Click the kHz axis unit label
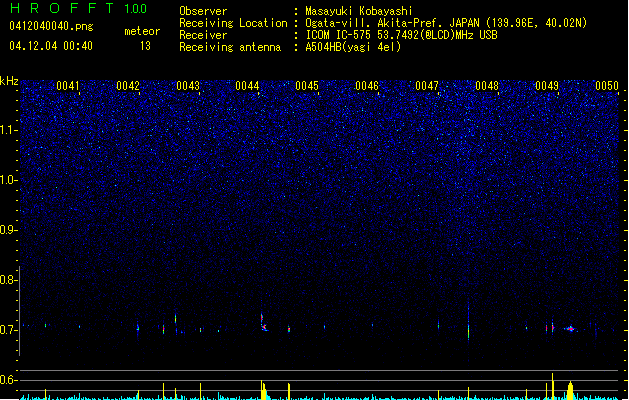The image size is (629, 400). [x=9, y=81]
